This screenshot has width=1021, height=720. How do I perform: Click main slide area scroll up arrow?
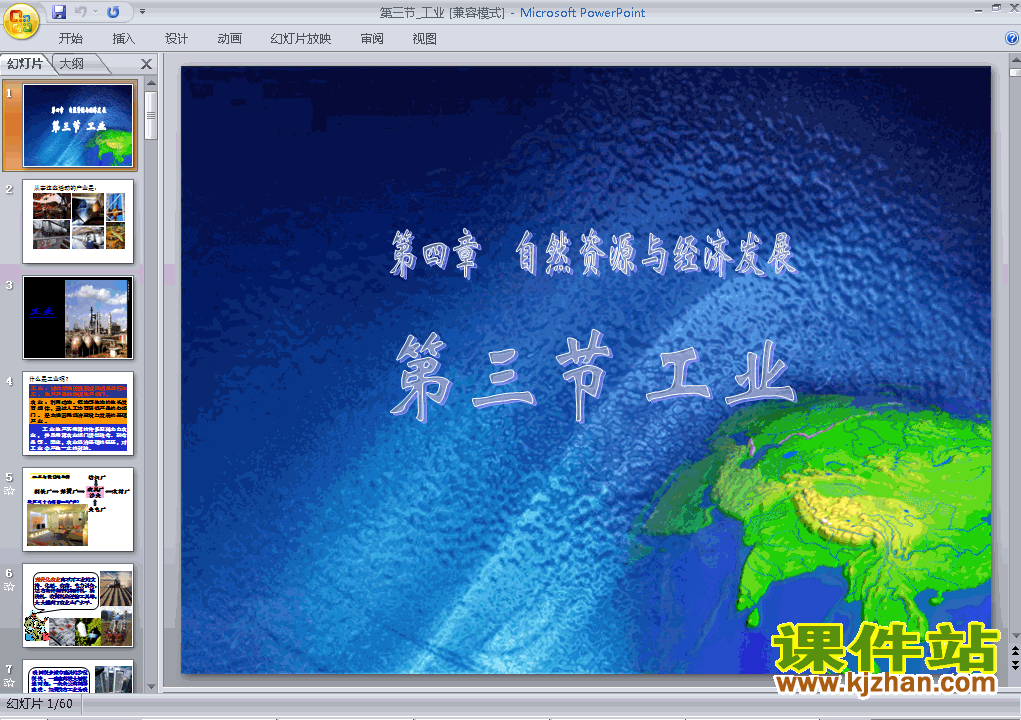(x=1015, y=60)
